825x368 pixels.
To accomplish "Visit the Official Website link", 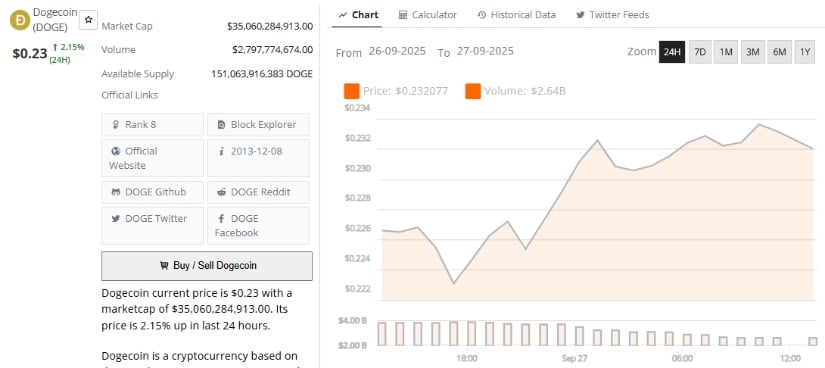I will pos(152,158).
